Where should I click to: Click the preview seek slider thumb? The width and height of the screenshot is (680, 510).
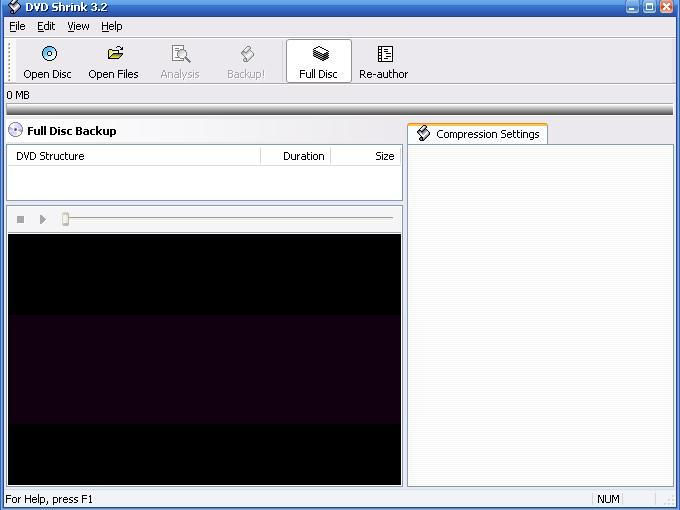65,219
